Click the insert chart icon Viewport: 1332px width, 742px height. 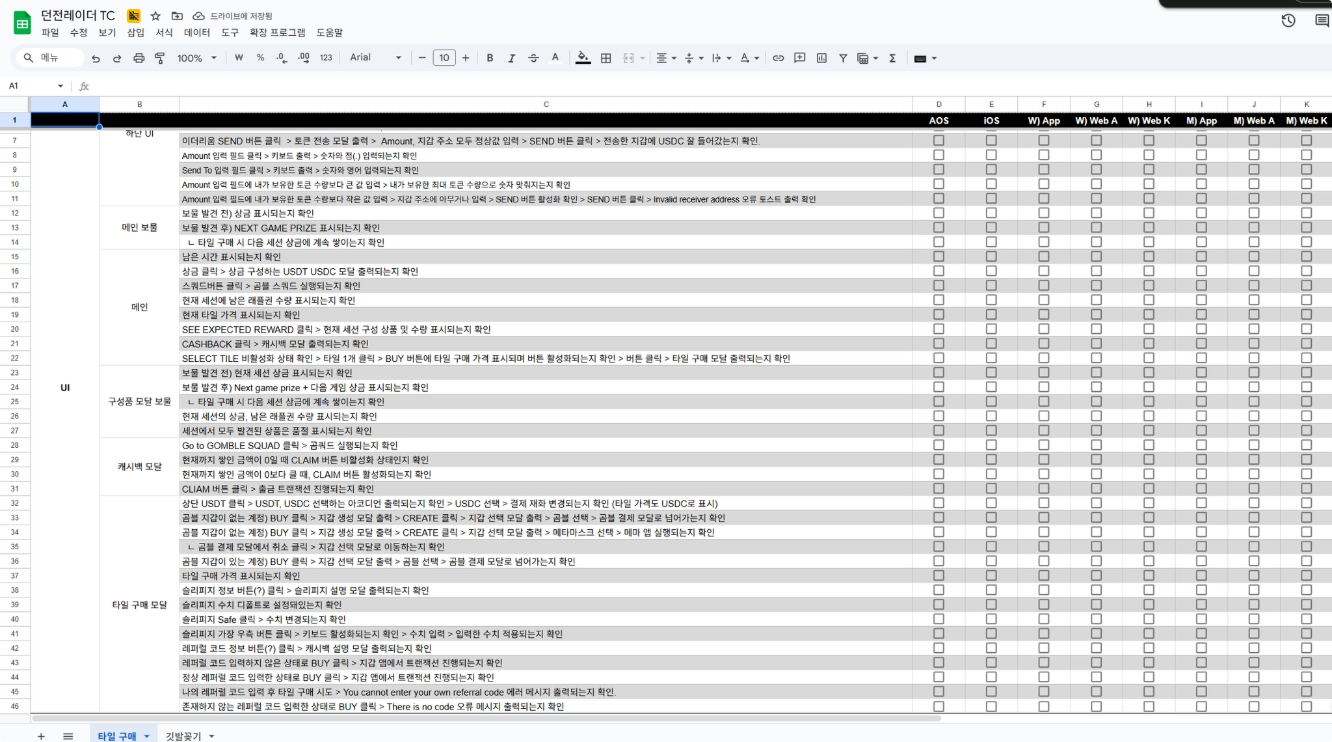click(x=822, y=58)
